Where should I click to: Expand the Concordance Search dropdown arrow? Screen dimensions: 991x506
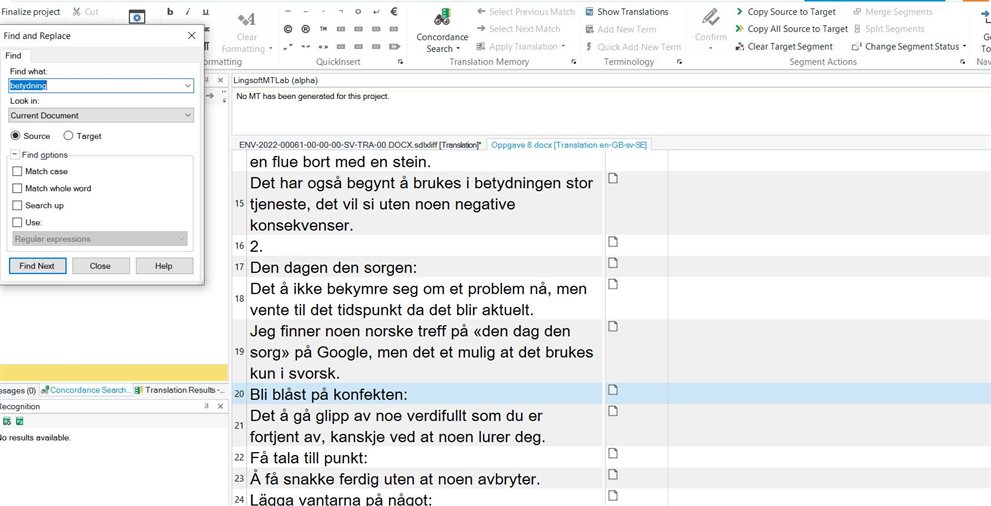point(457,49)
